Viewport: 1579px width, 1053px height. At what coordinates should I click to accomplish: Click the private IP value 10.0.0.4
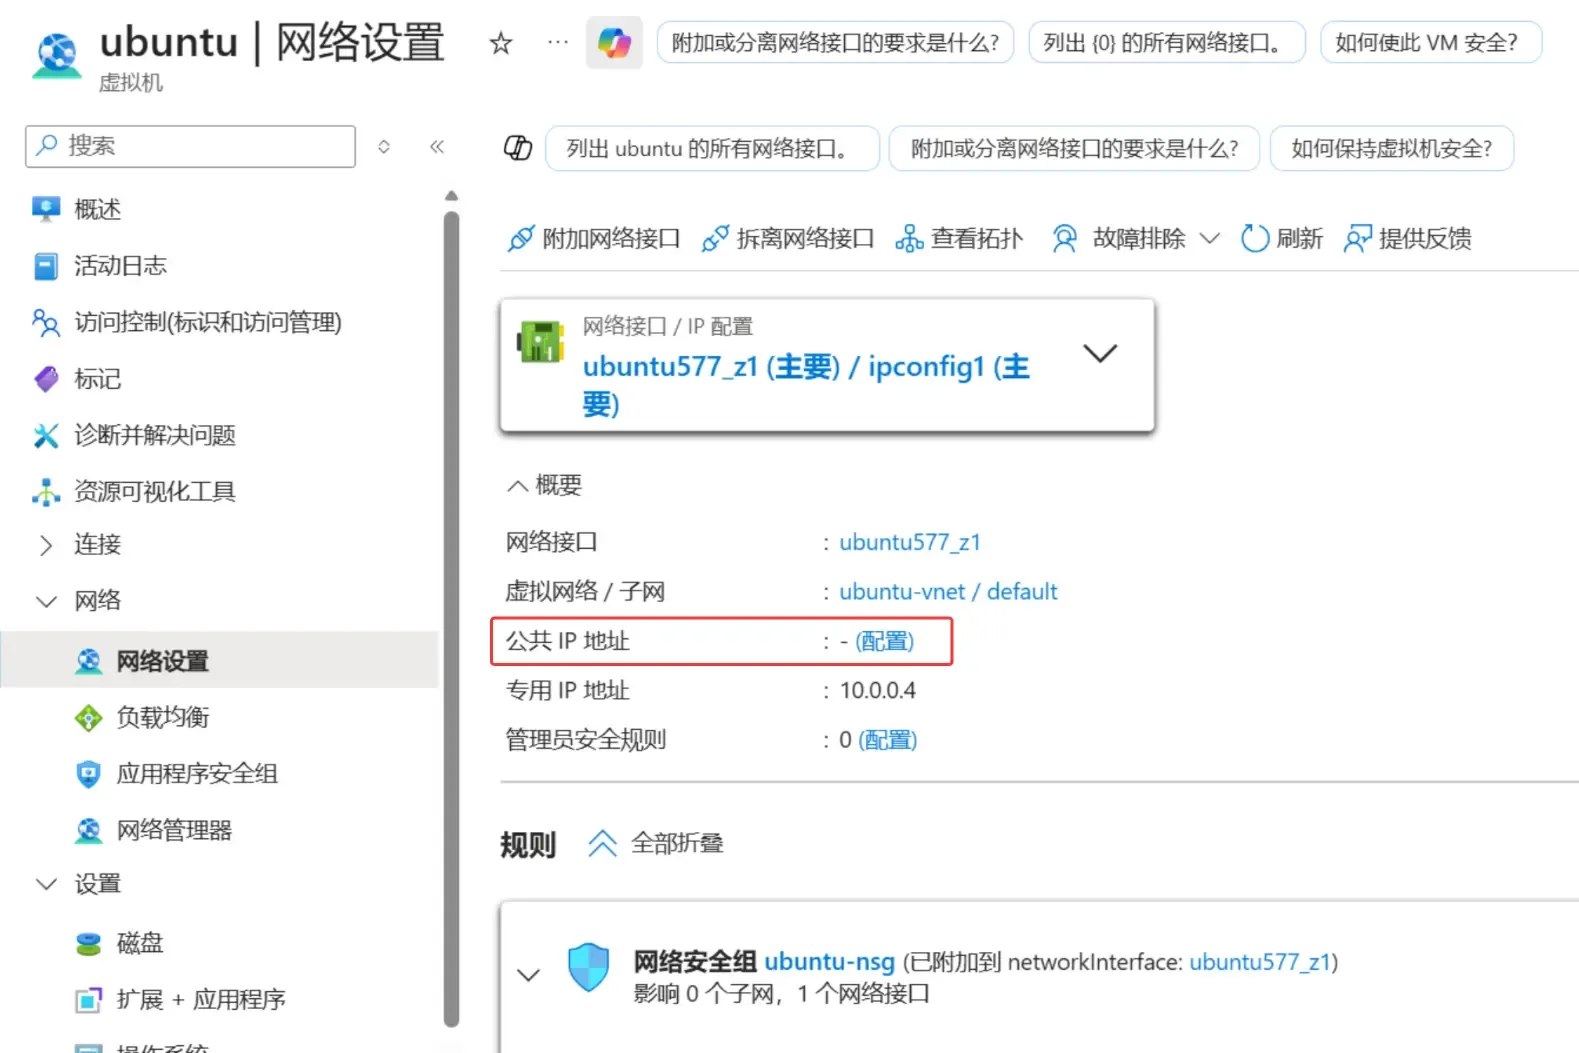(x=877, y=691)
